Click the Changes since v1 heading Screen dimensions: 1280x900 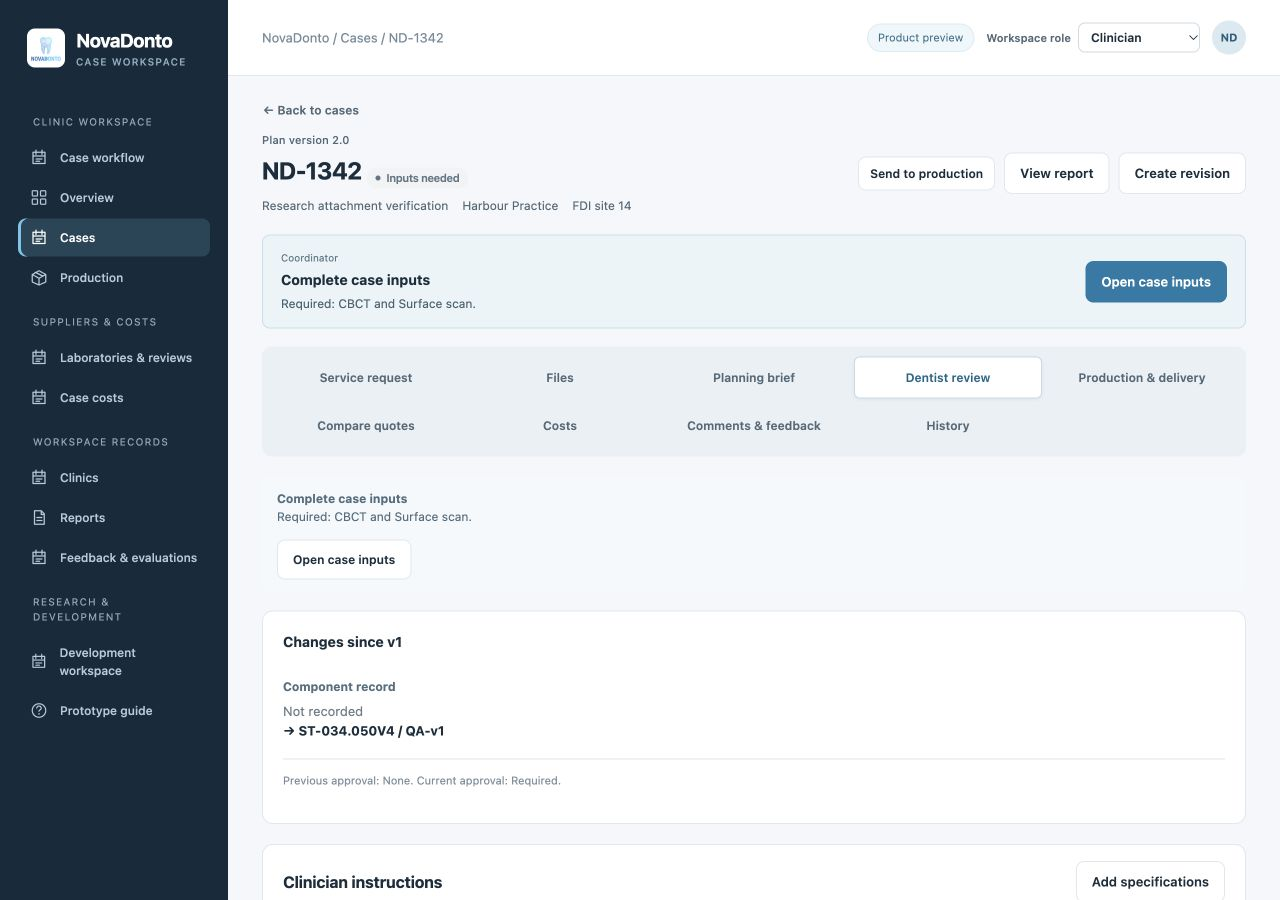(342, 642)
